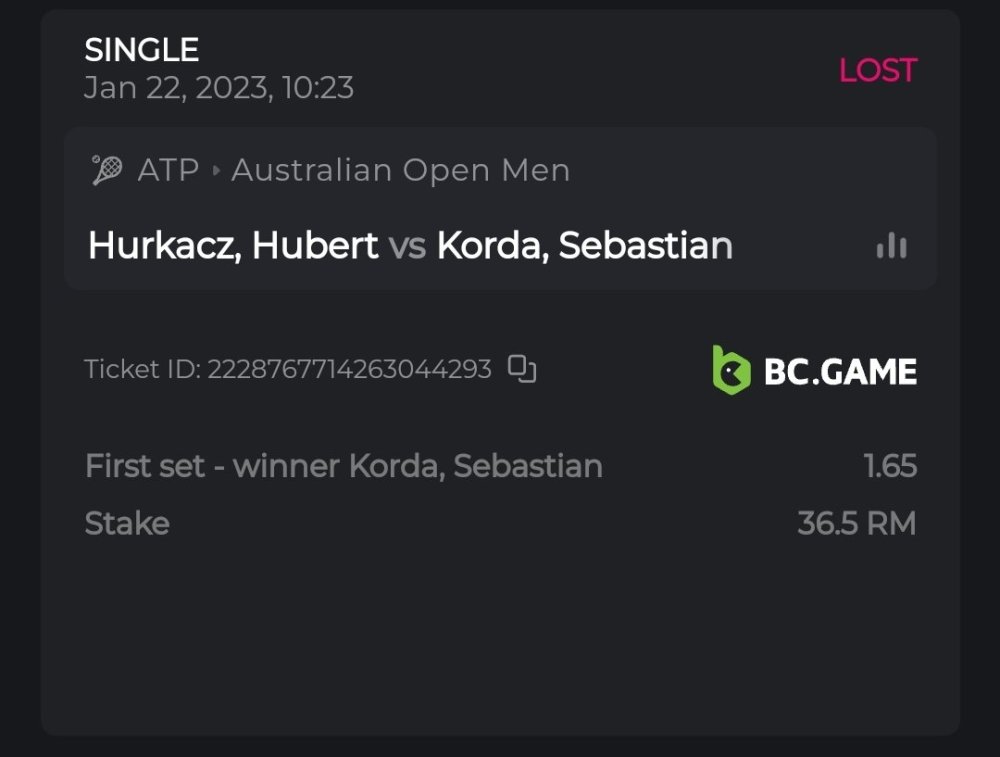Click the green BC.GAME logo icon
Image resolution: width=1000 pixels, height=757 pixels.
coord(731,370)
